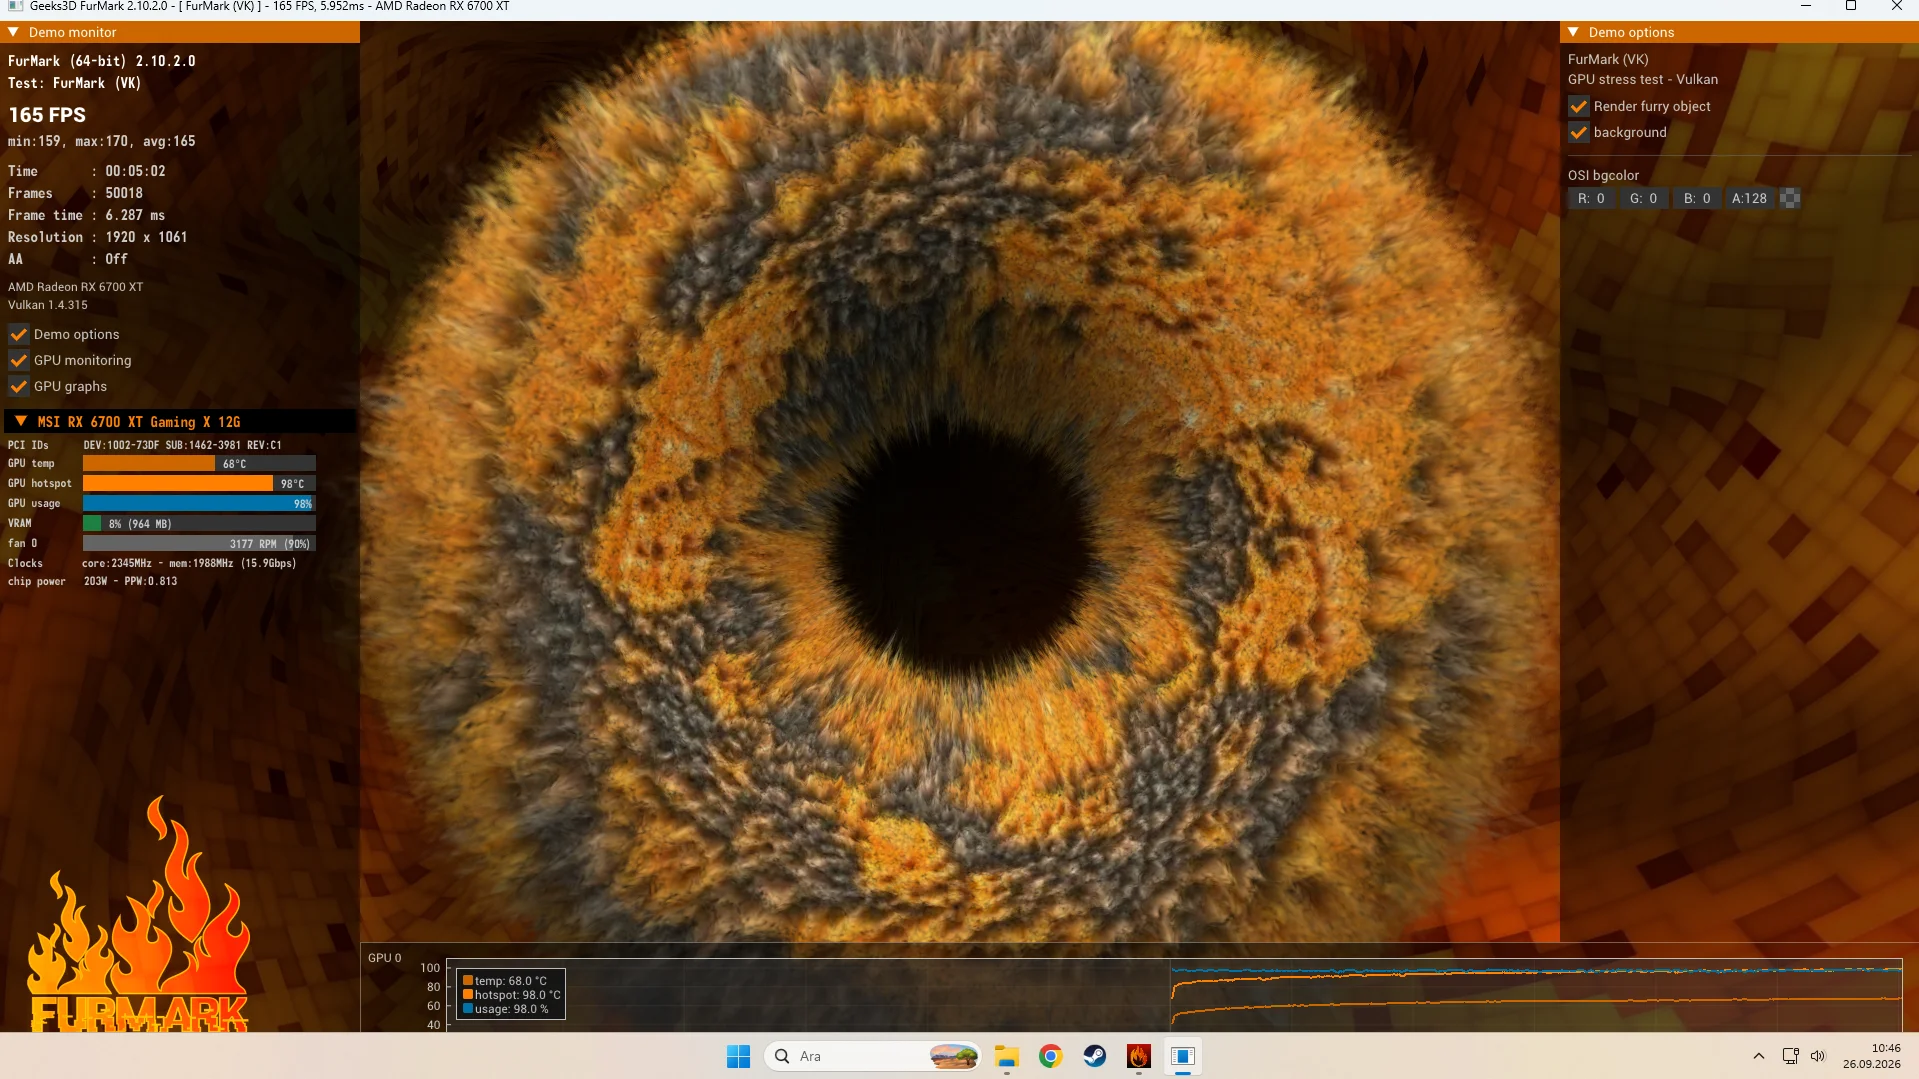Uncheck the GPU graphs checkbox
The height and width of the screenshot is (1079, 1919).
click(x=18, y=386)
